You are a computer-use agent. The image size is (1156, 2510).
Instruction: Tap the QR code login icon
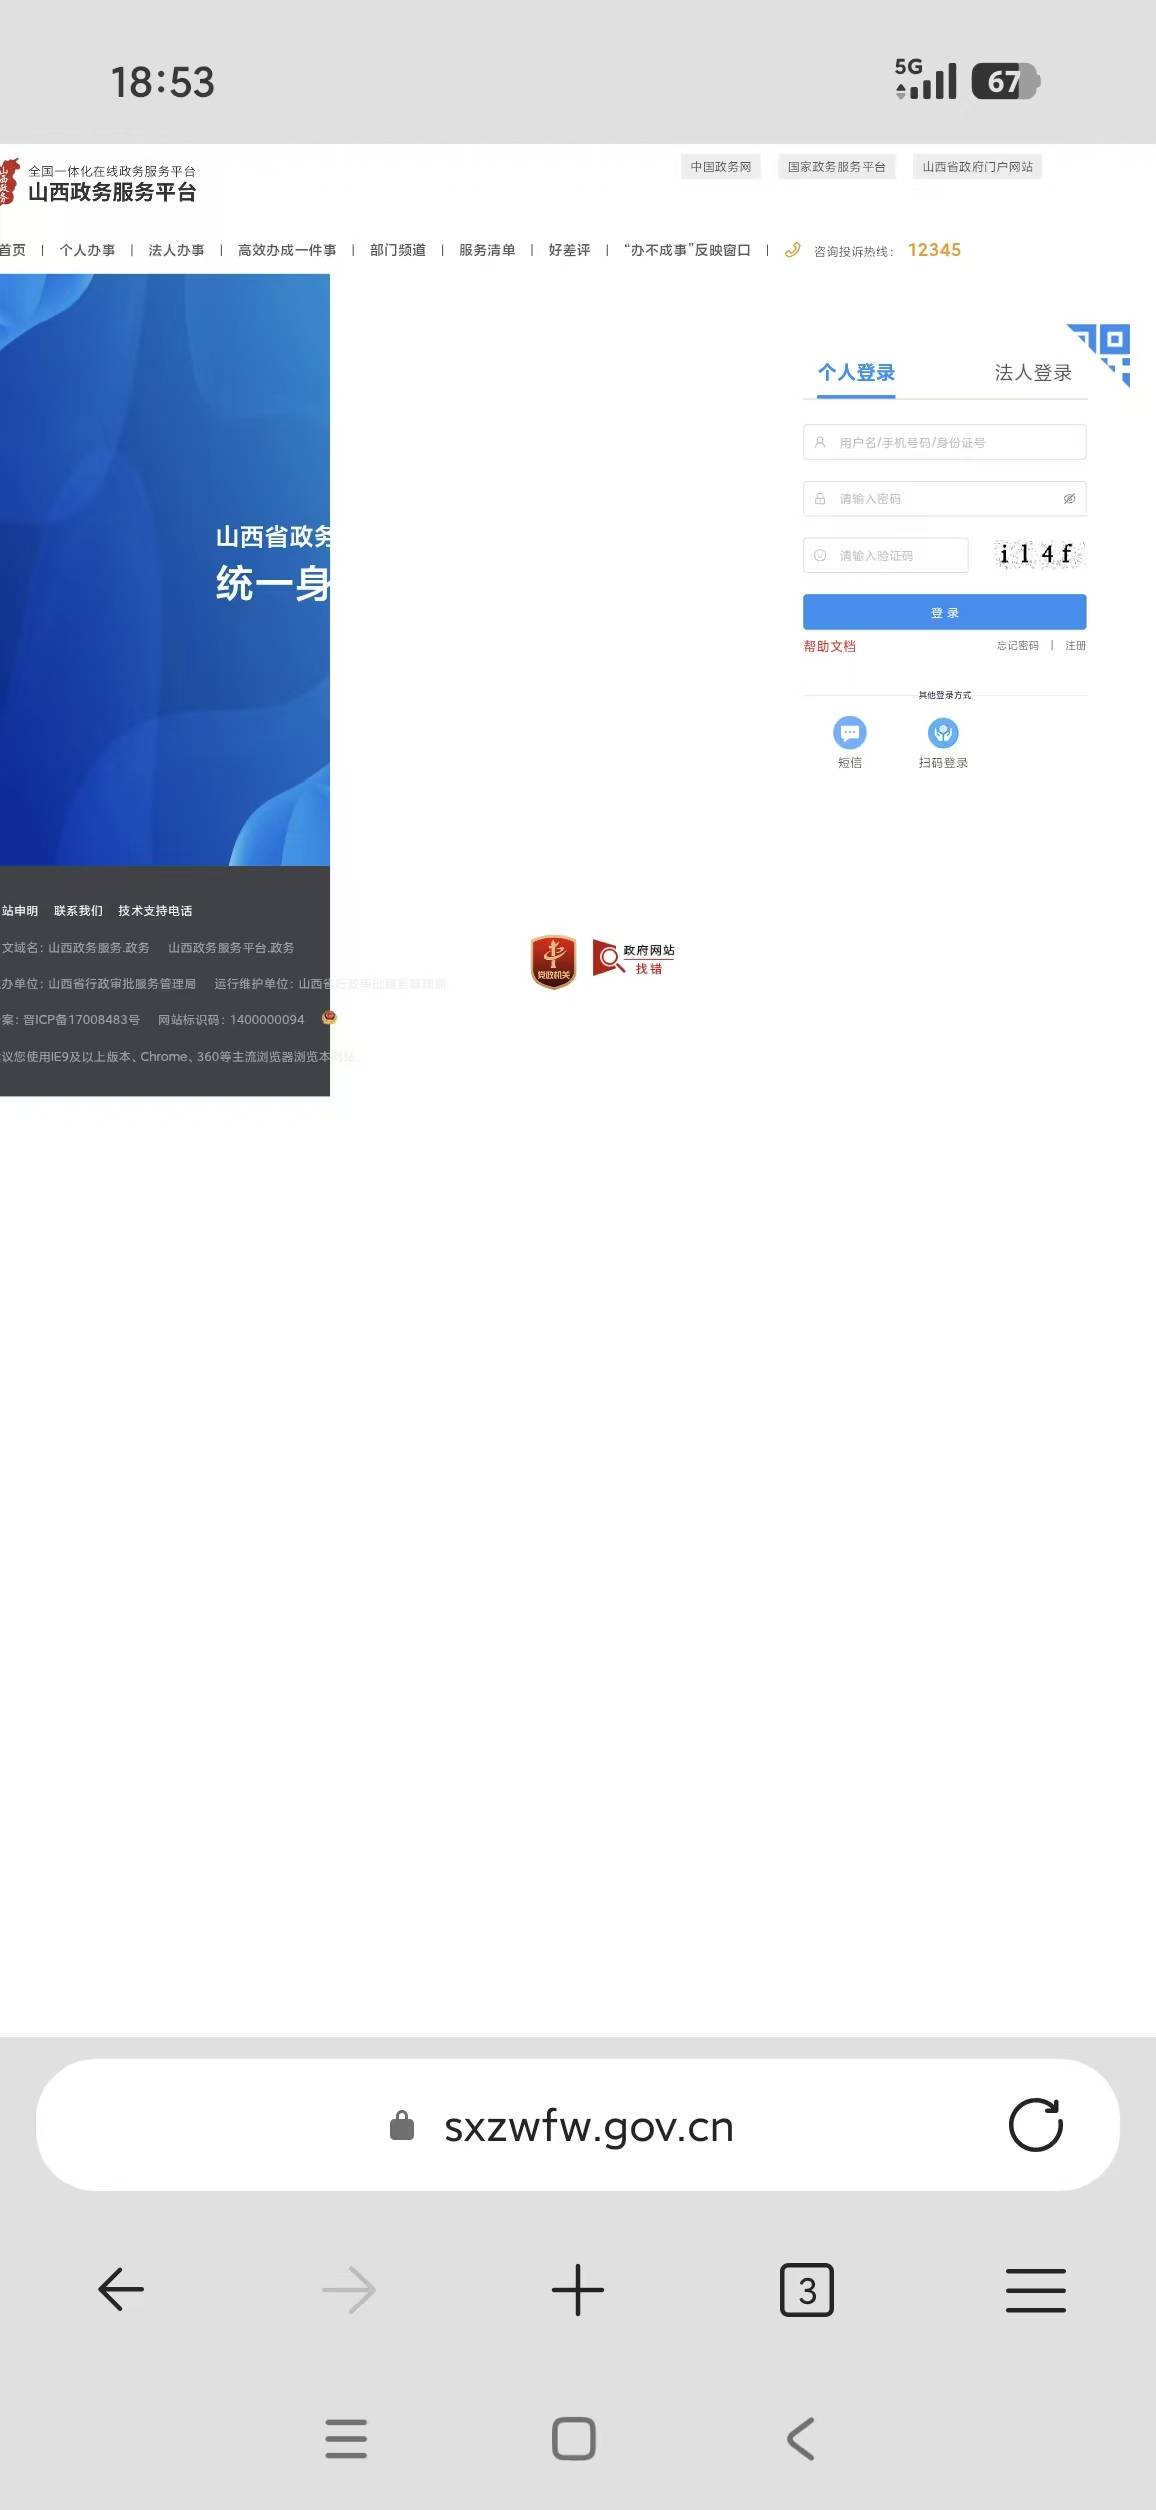click(x=1099, y=354)
